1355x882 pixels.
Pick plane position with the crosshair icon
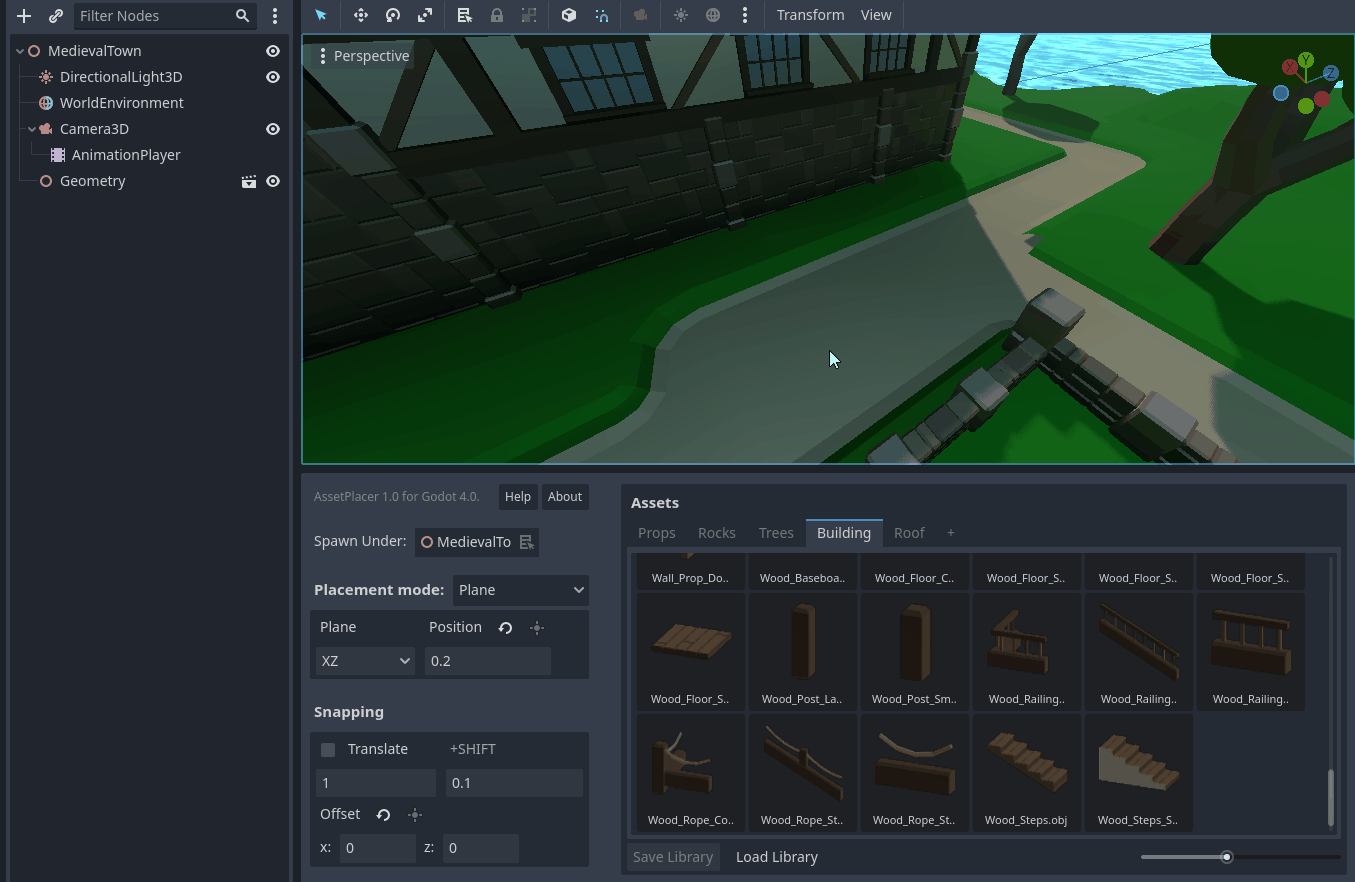tap(537, 628)
